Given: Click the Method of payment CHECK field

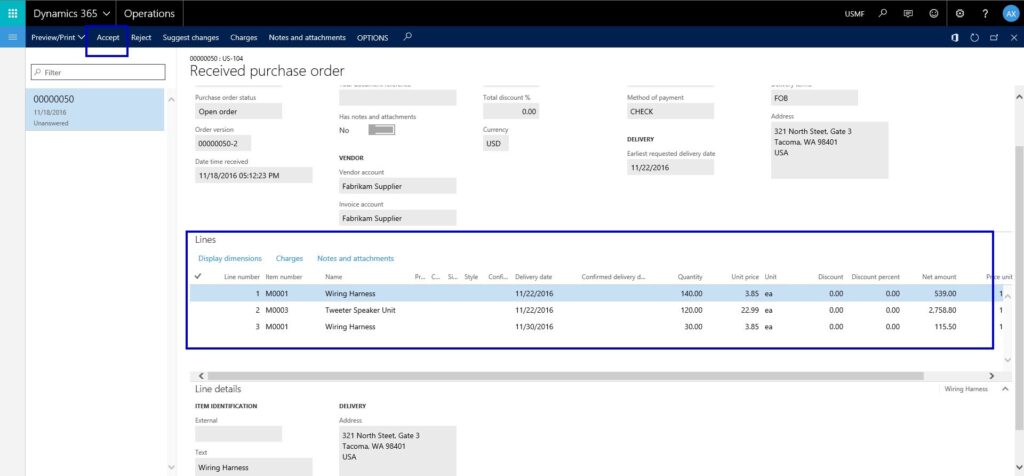Looking at the screenshot, I should [671, 111].
